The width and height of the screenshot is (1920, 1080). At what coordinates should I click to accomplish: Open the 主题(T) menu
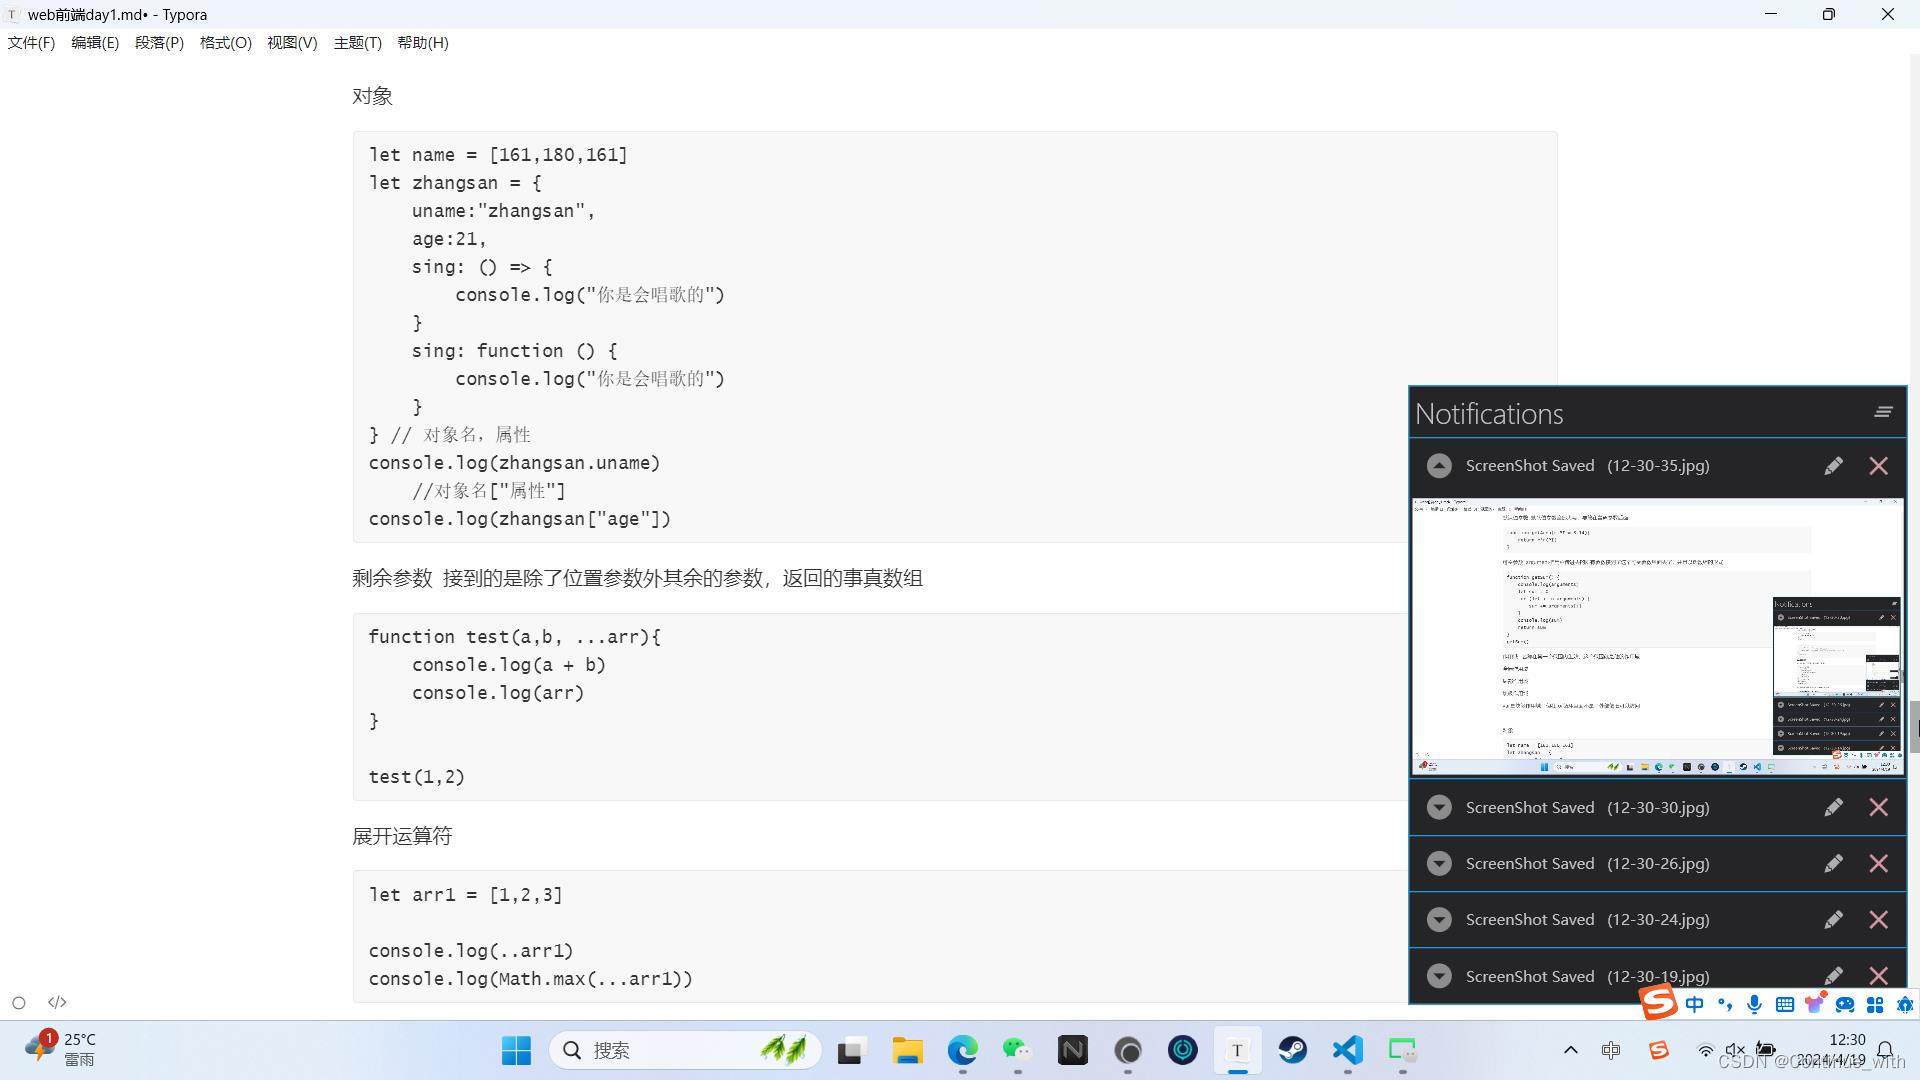pyautogui.click(x=357, y=43)
